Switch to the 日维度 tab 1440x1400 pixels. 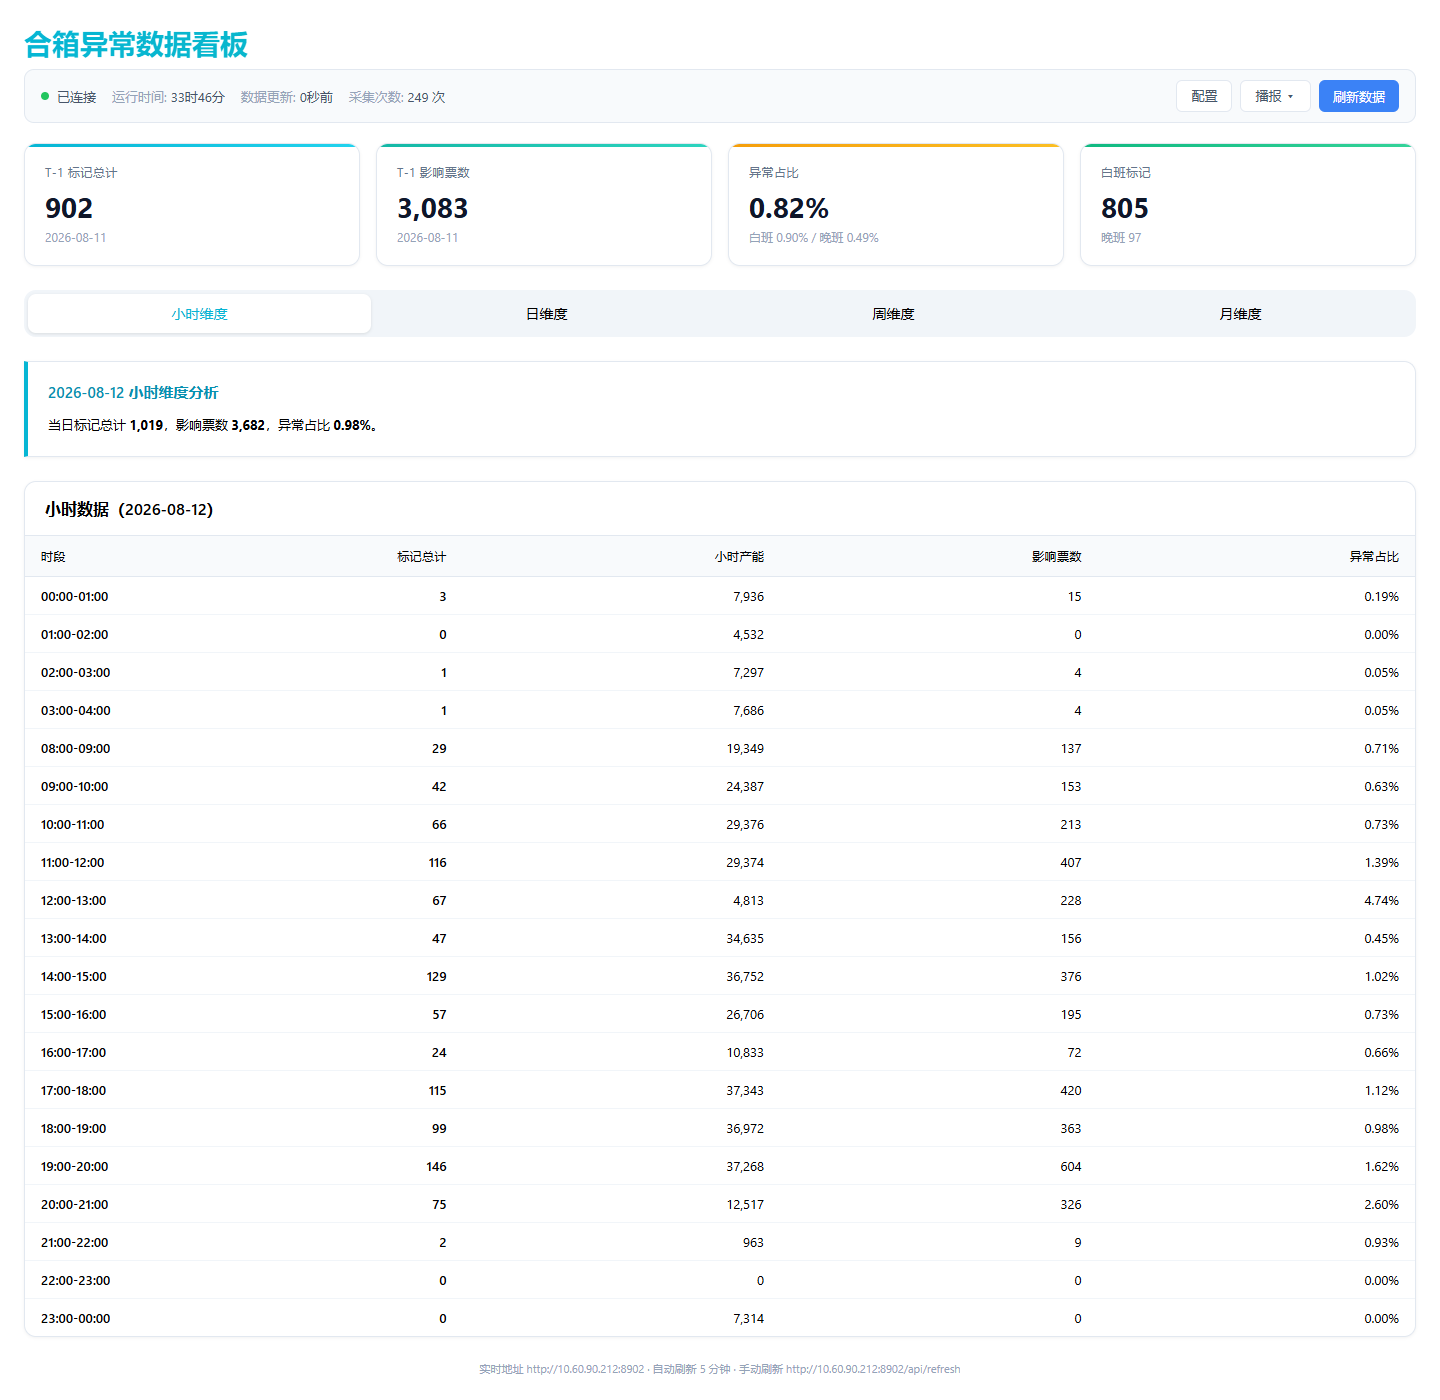(x=546, y=314)
